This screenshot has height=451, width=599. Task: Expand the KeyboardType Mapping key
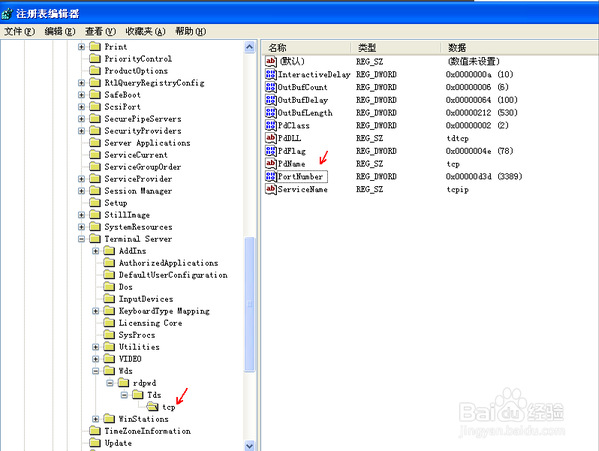coord(96,311)
